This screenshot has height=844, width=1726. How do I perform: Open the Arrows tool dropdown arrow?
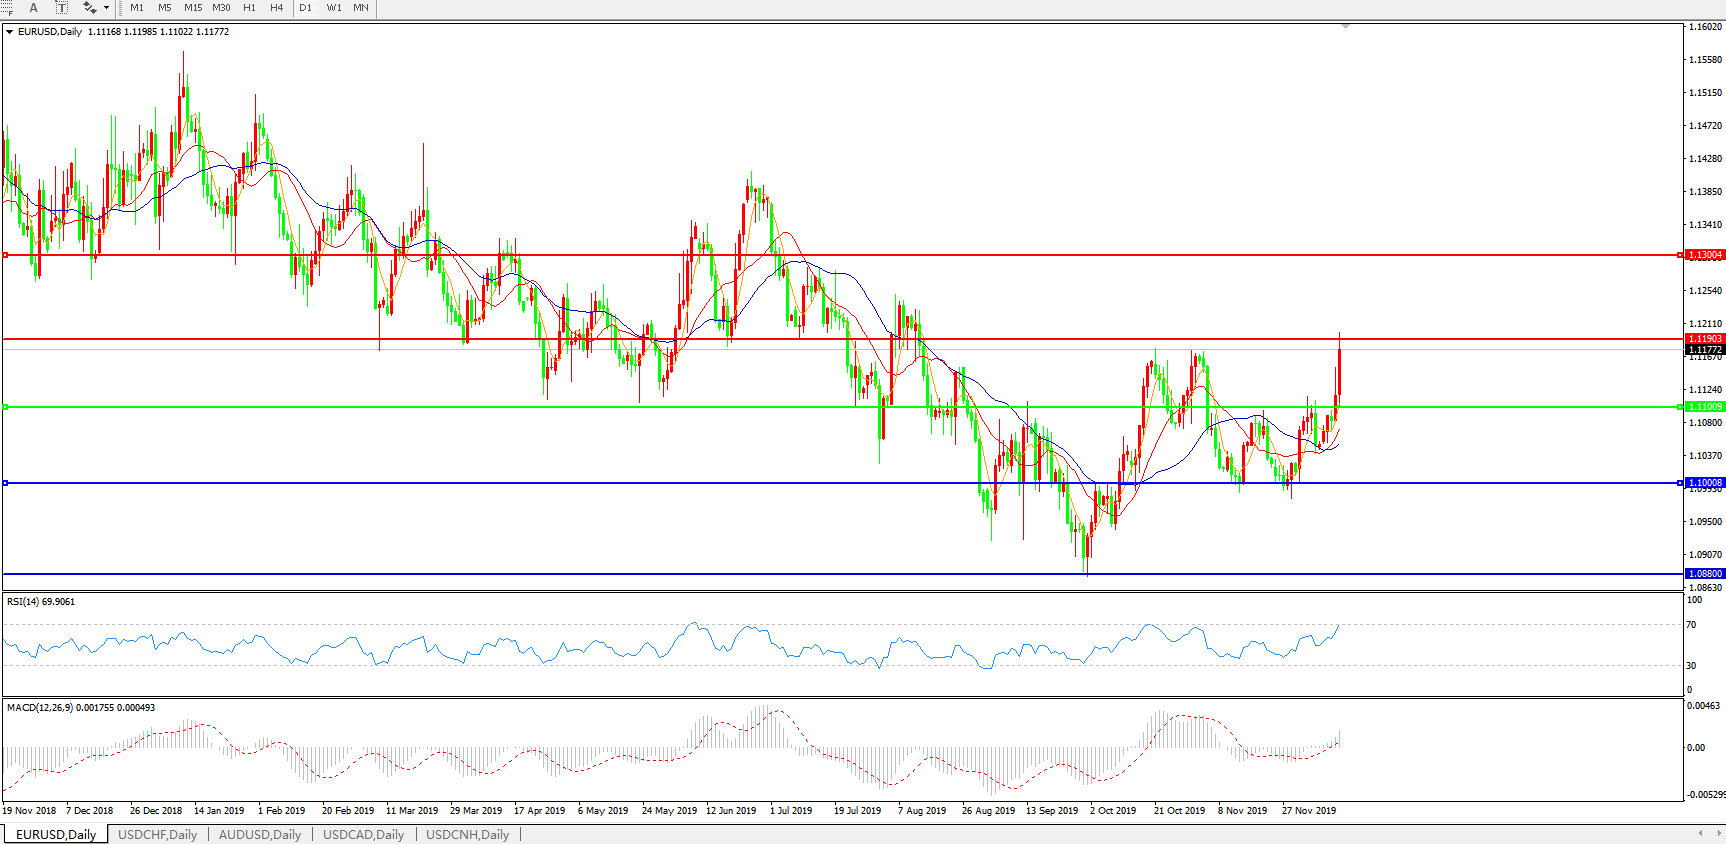pos(106,8)
